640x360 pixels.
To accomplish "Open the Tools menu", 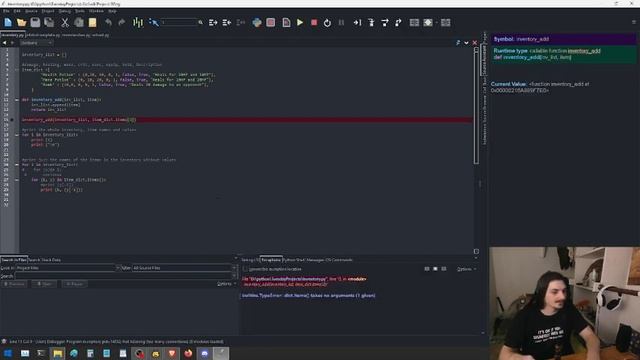I will pyautogui.click(x=80, y=11).
